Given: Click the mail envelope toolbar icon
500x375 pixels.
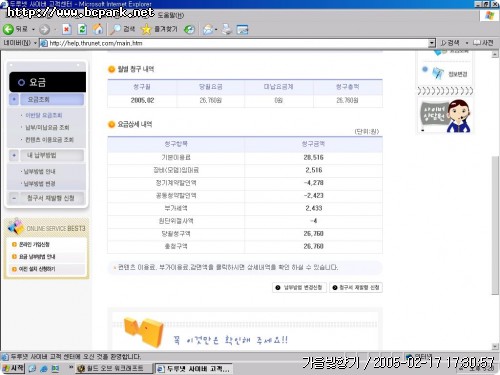Looking at the screenshot, I should point(208,30).
